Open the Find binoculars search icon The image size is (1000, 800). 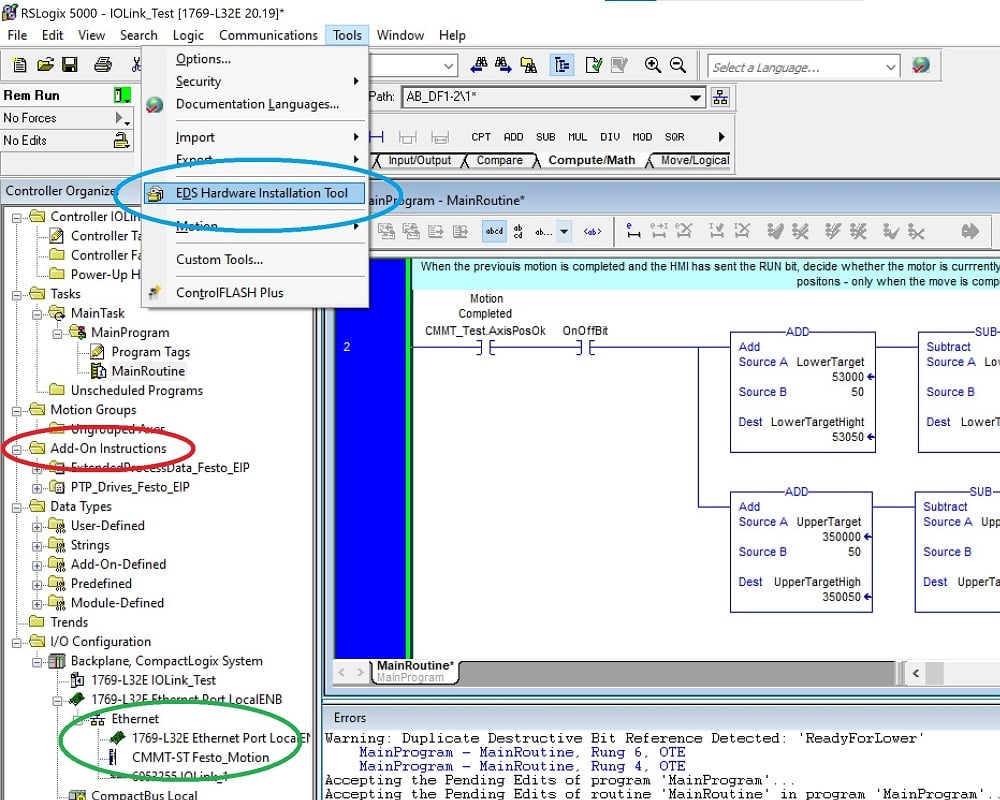(479, 65)
